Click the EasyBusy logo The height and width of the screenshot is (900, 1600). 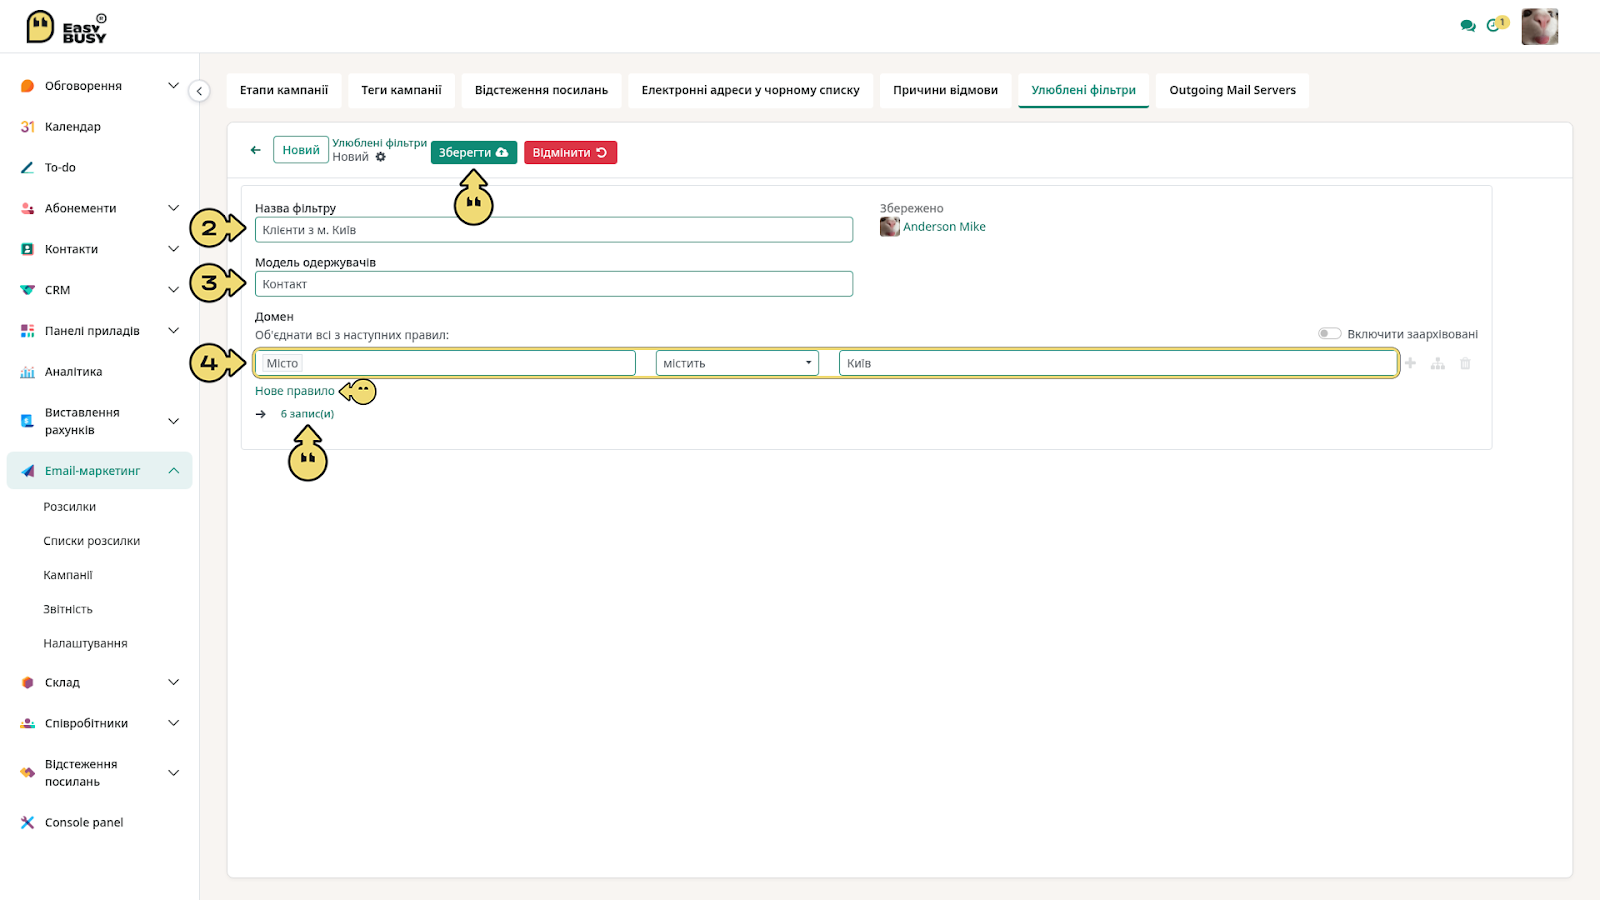click(66, 27)
